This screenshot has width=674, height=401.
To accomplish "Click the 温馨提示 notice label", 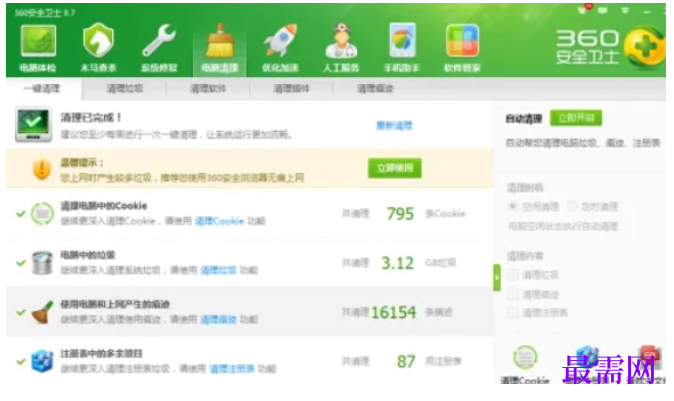I will point(82,162).
